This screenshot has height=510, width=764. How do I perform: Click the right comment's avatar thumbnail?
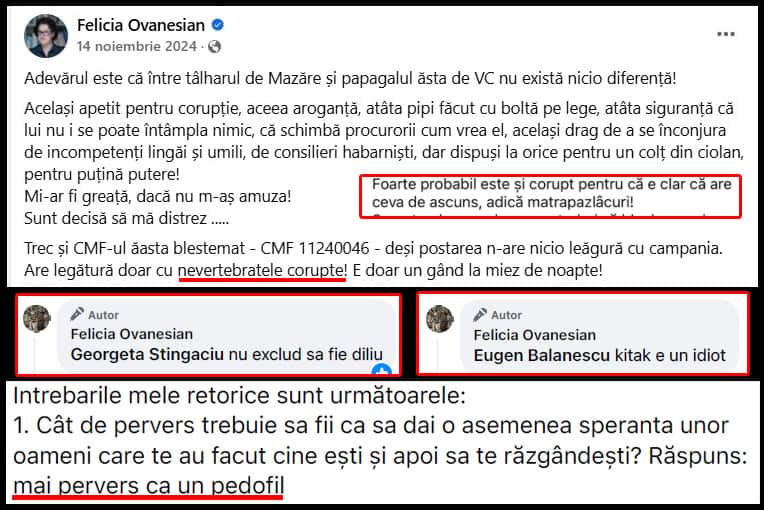pos(440,319)
